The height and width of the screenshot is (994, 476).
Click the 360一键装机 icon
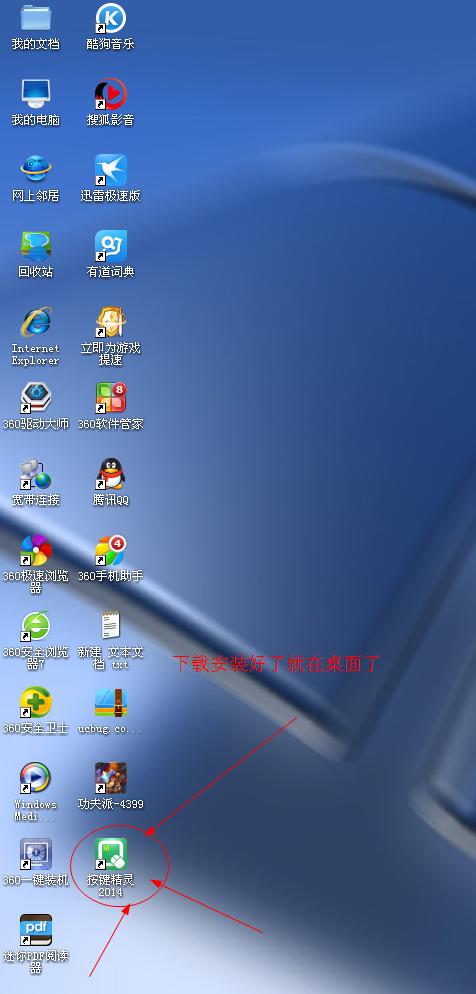[x=35, y=855]
